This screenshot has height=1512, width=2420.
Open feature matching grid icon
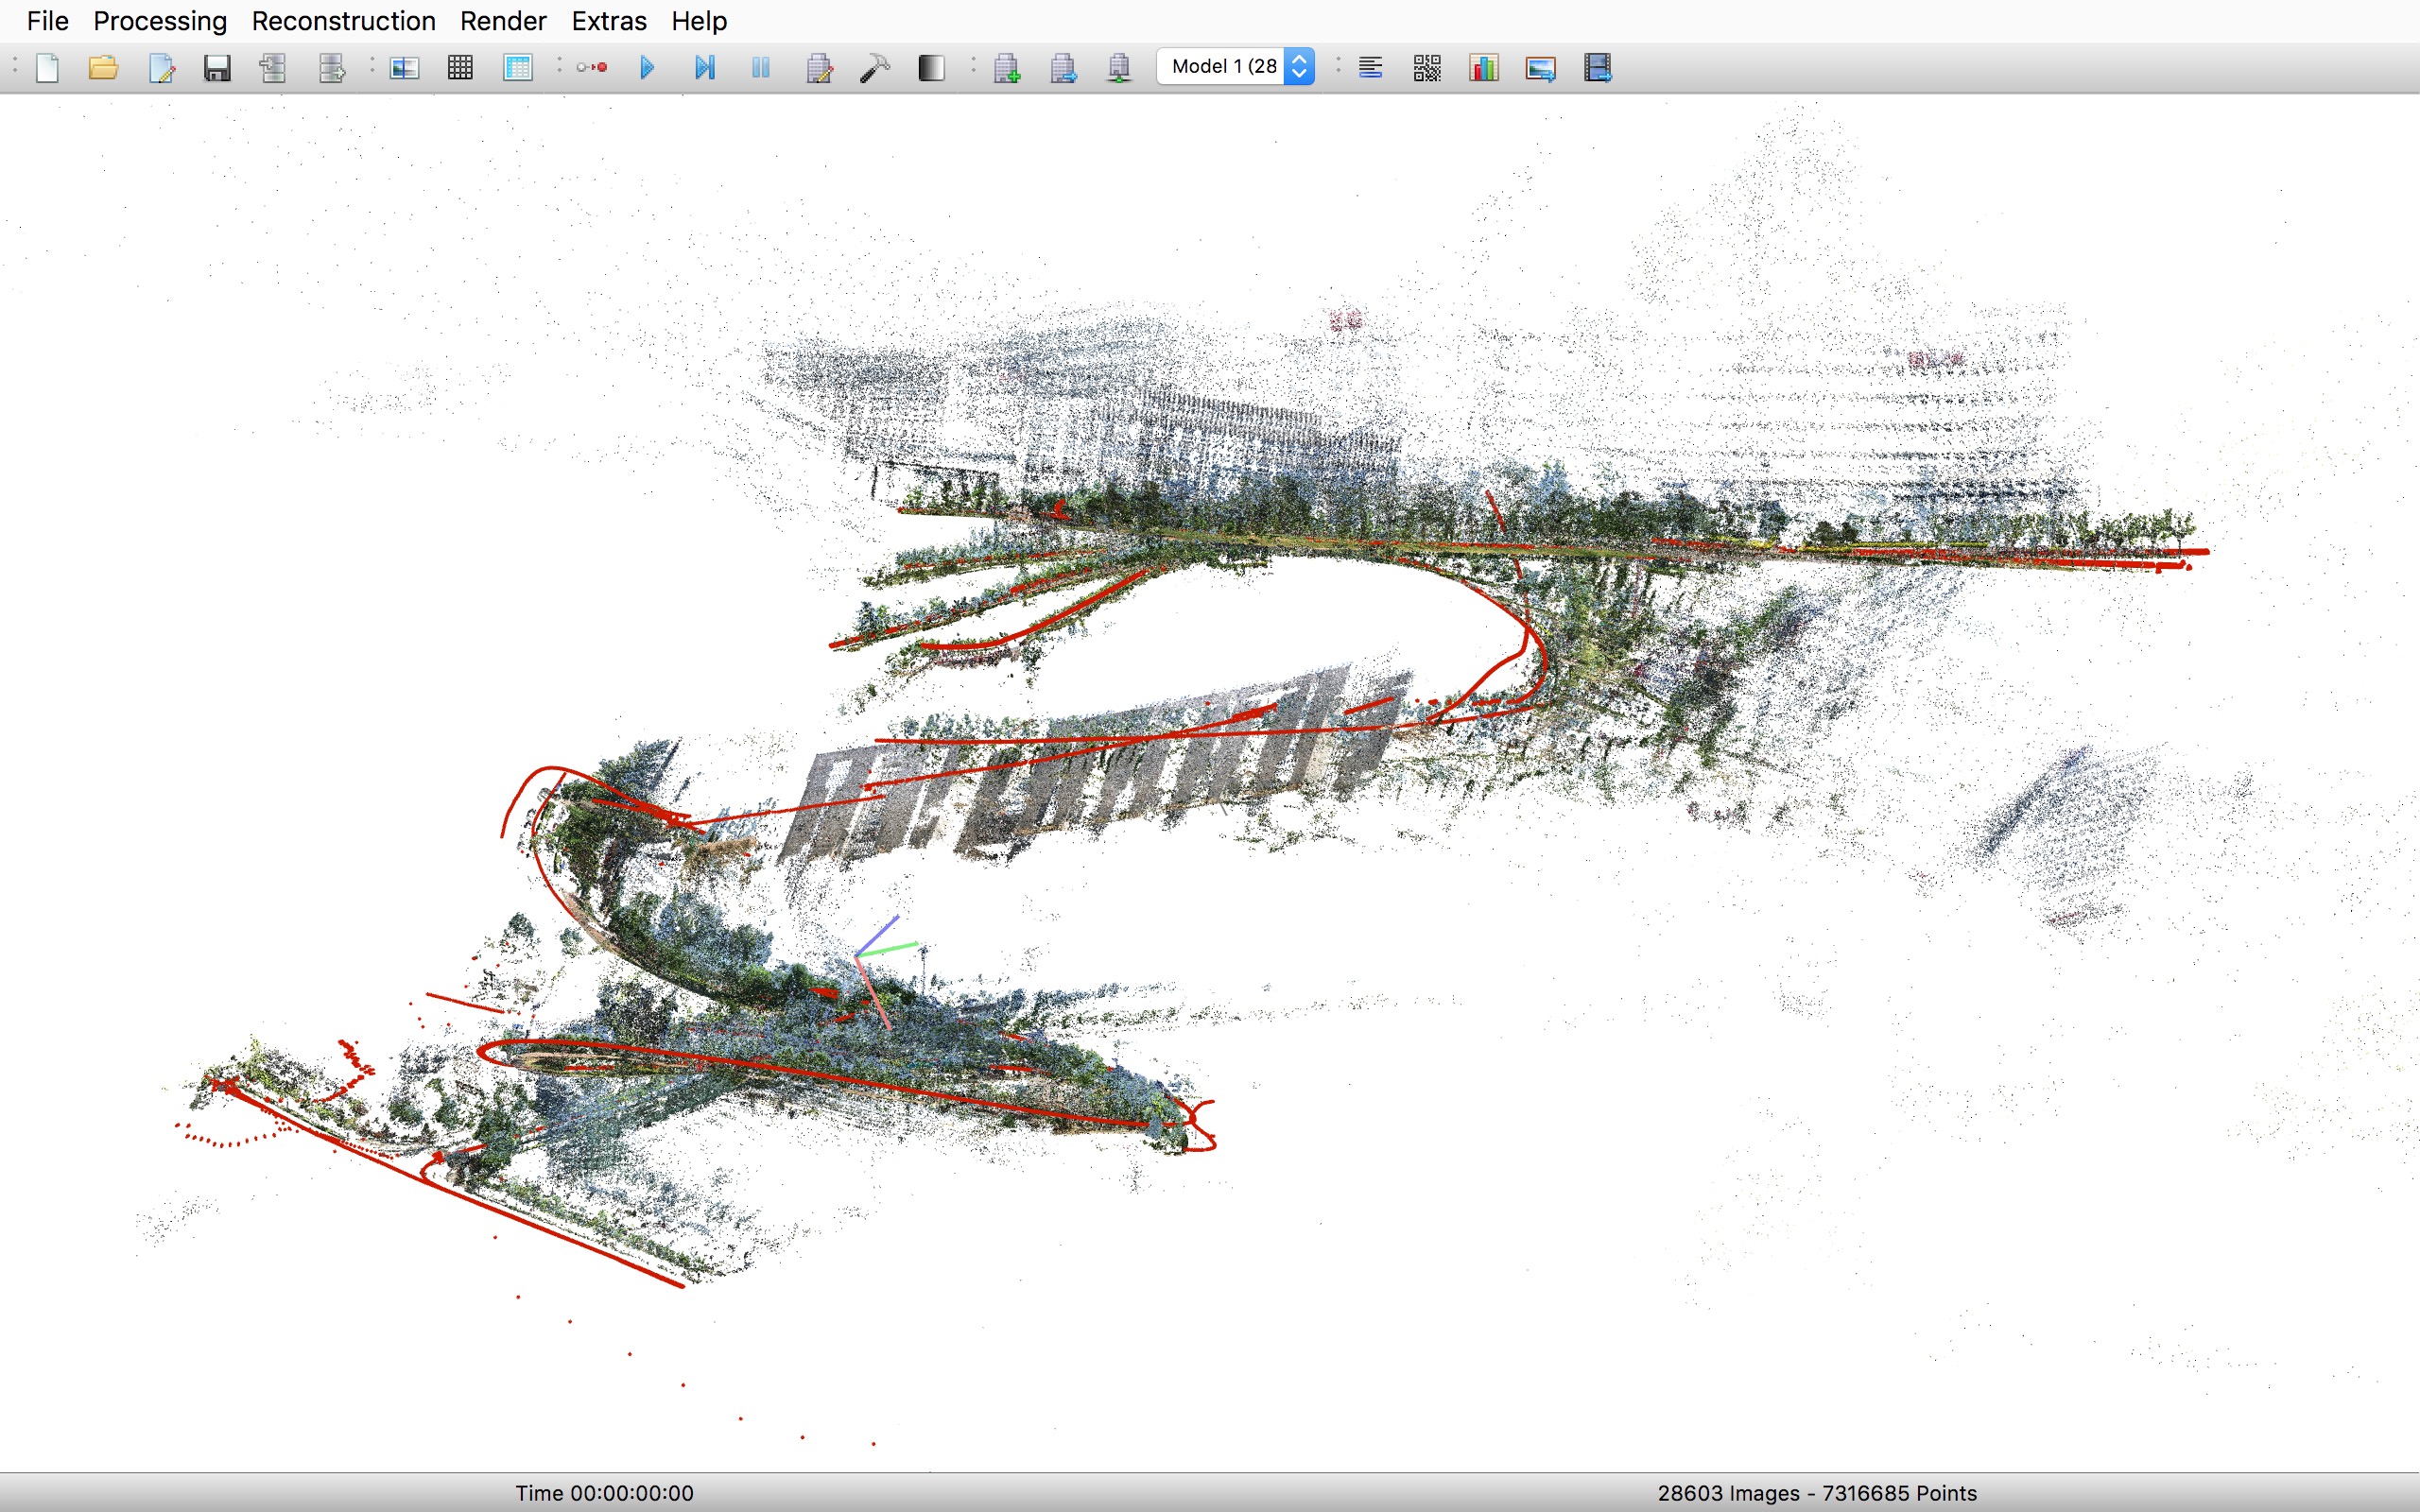click(460, 68)
